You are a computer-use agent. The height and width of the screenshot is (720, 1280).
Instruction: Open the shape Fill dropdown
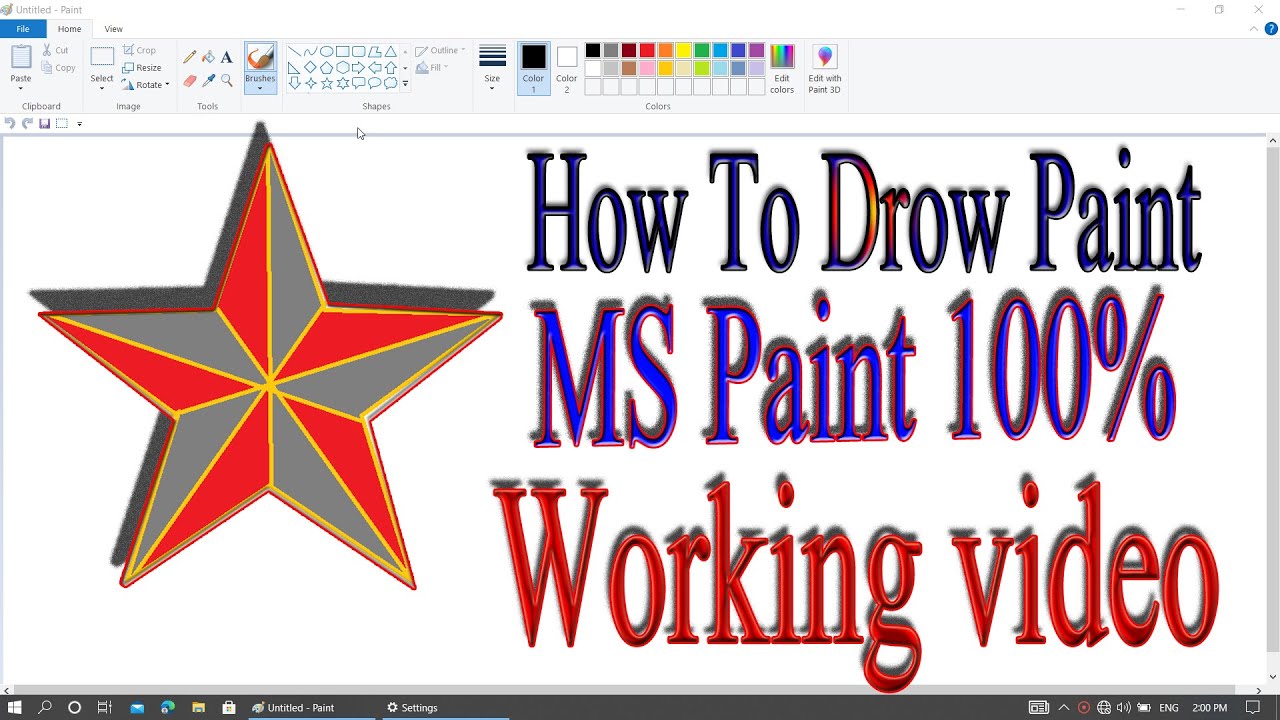pyautogui.click(x=433, y=68)
